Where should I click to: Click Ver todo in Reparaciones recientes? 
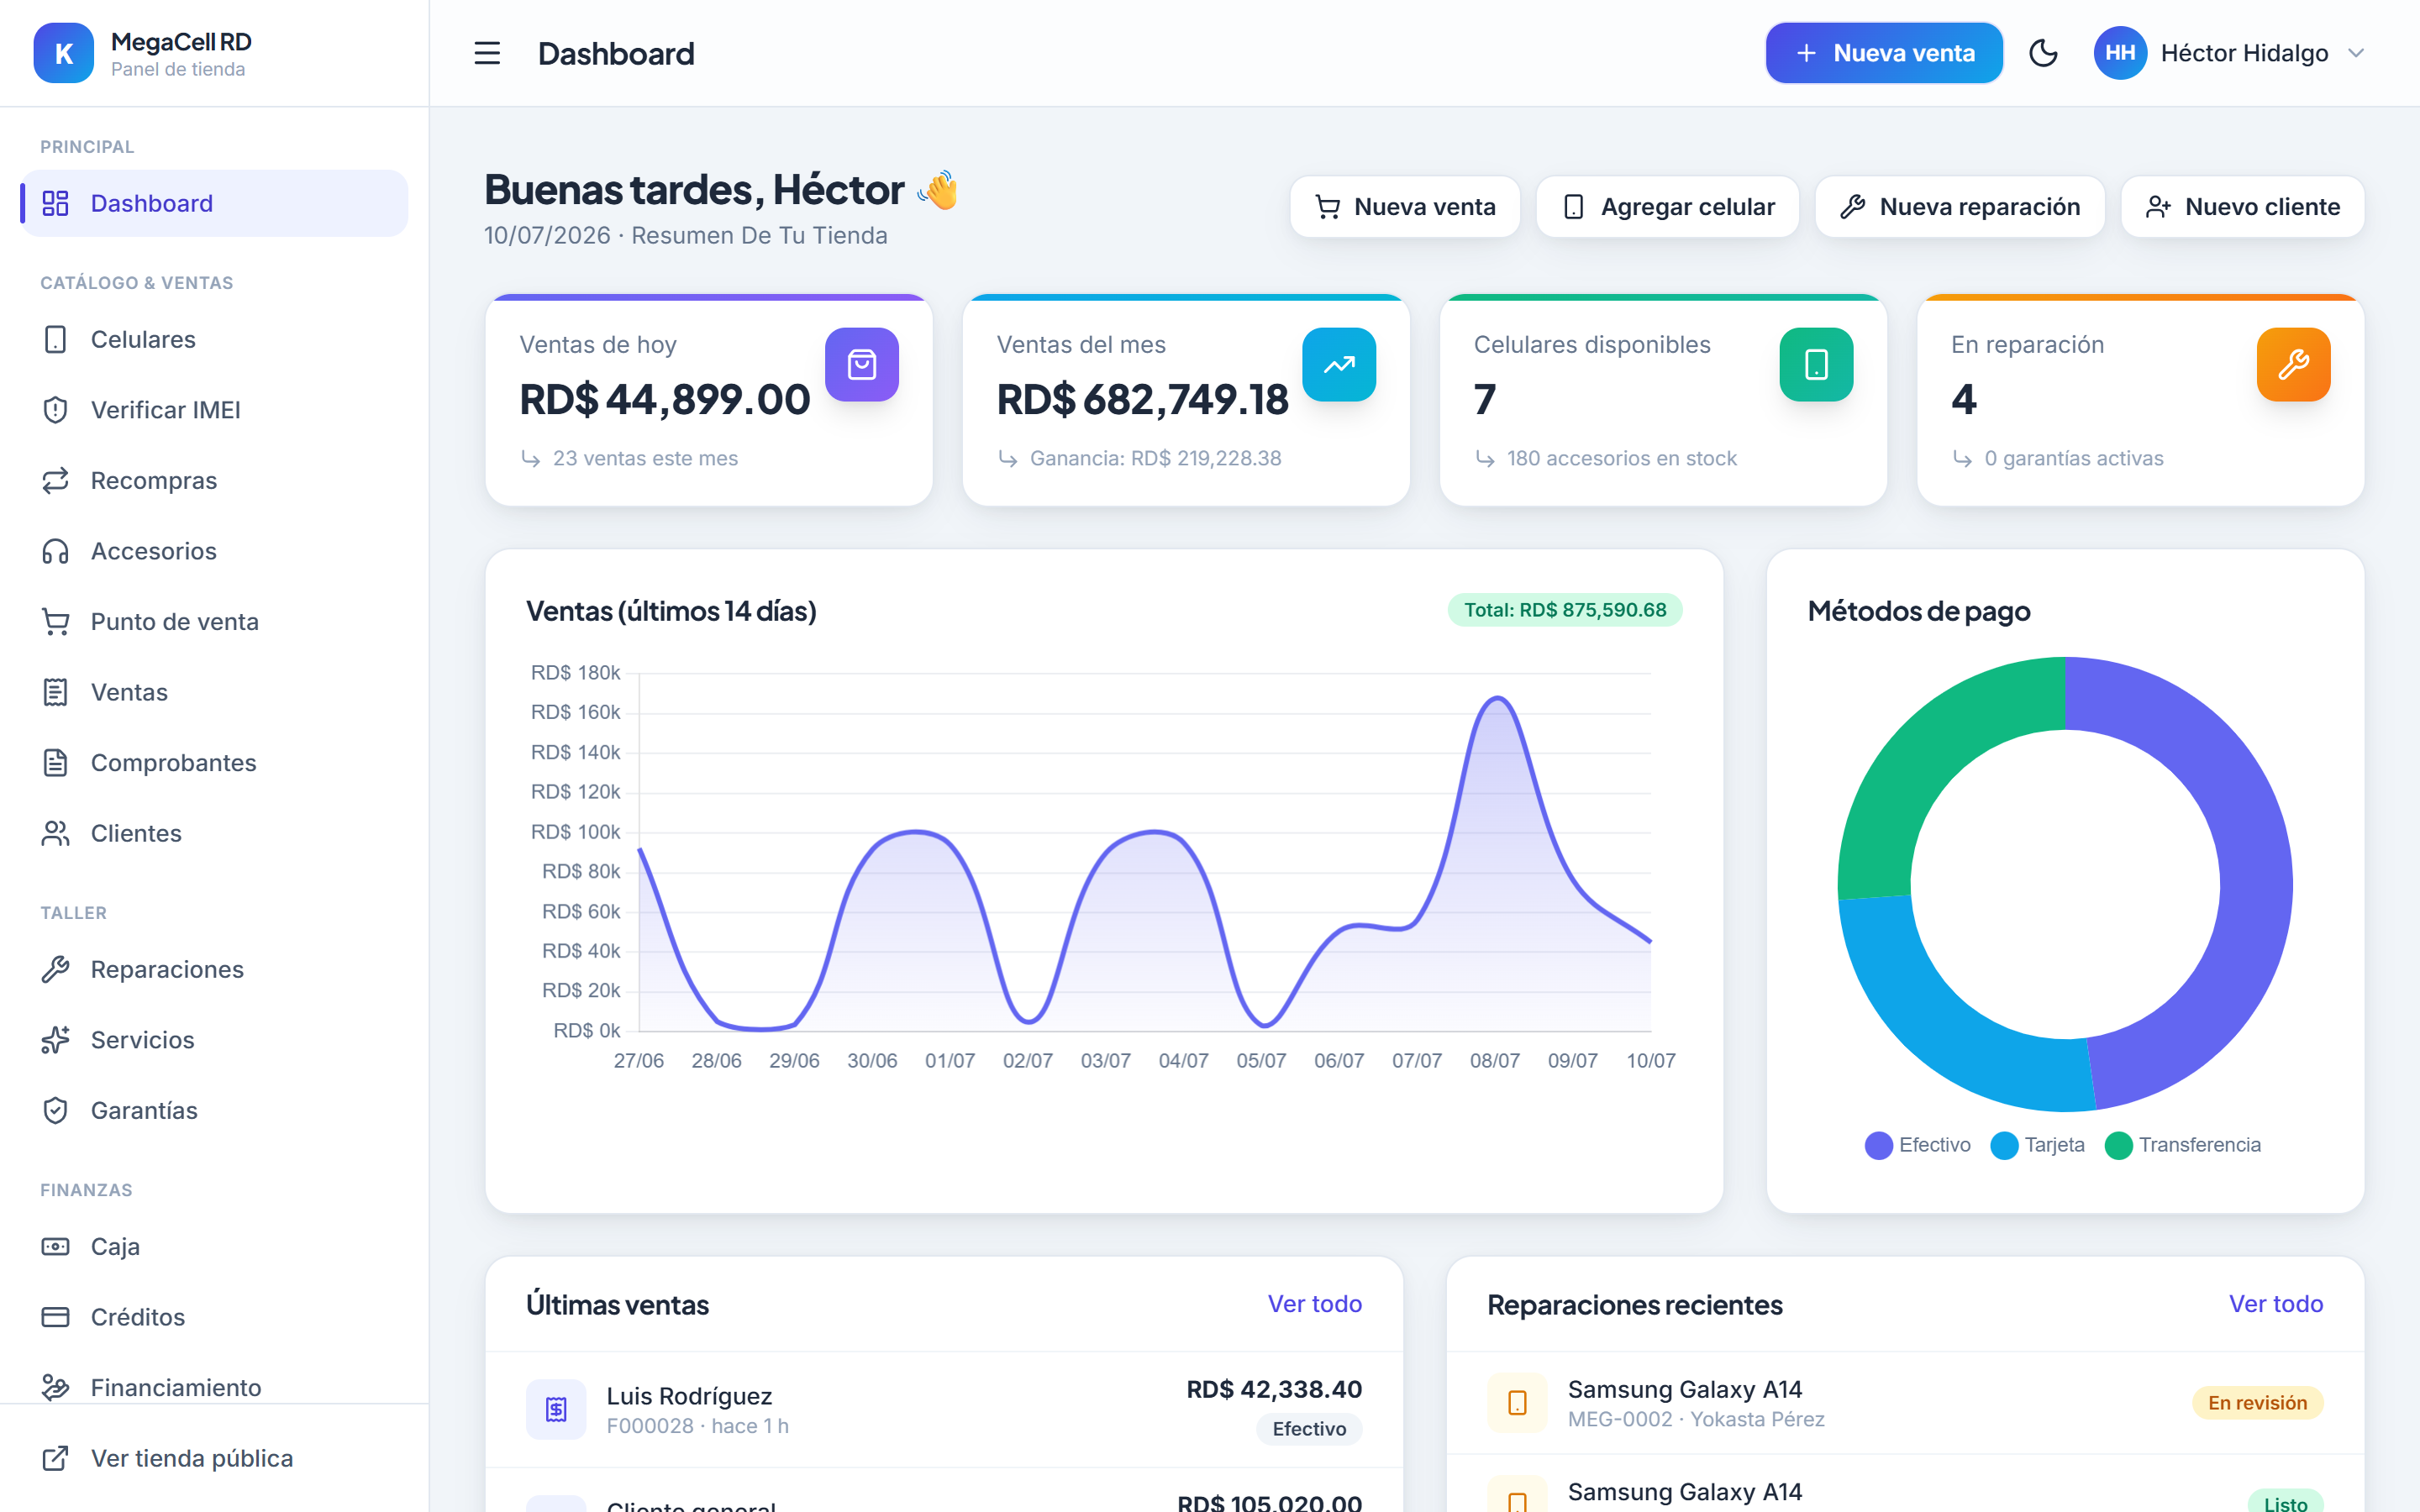[x=2276, y=1304]
